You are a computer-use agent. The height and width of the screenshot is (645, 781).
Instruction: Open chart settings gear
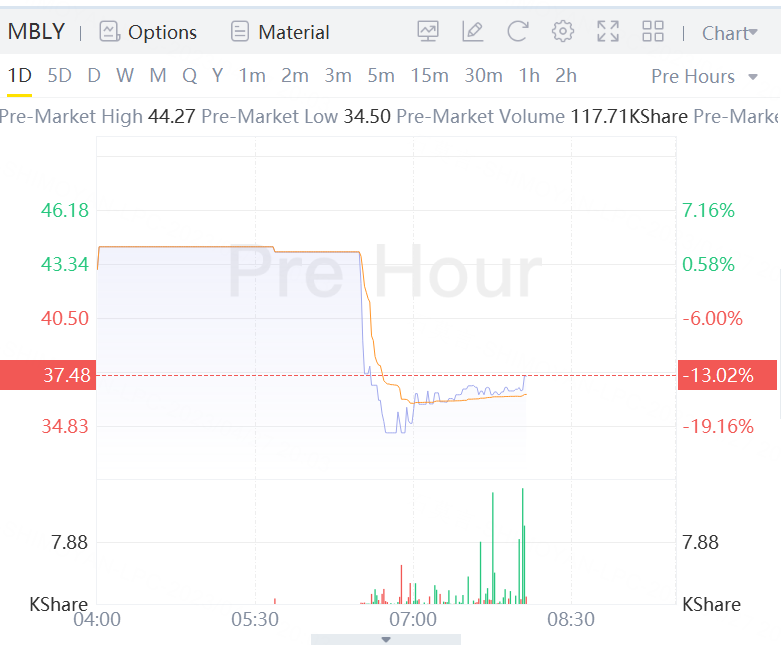563,32
